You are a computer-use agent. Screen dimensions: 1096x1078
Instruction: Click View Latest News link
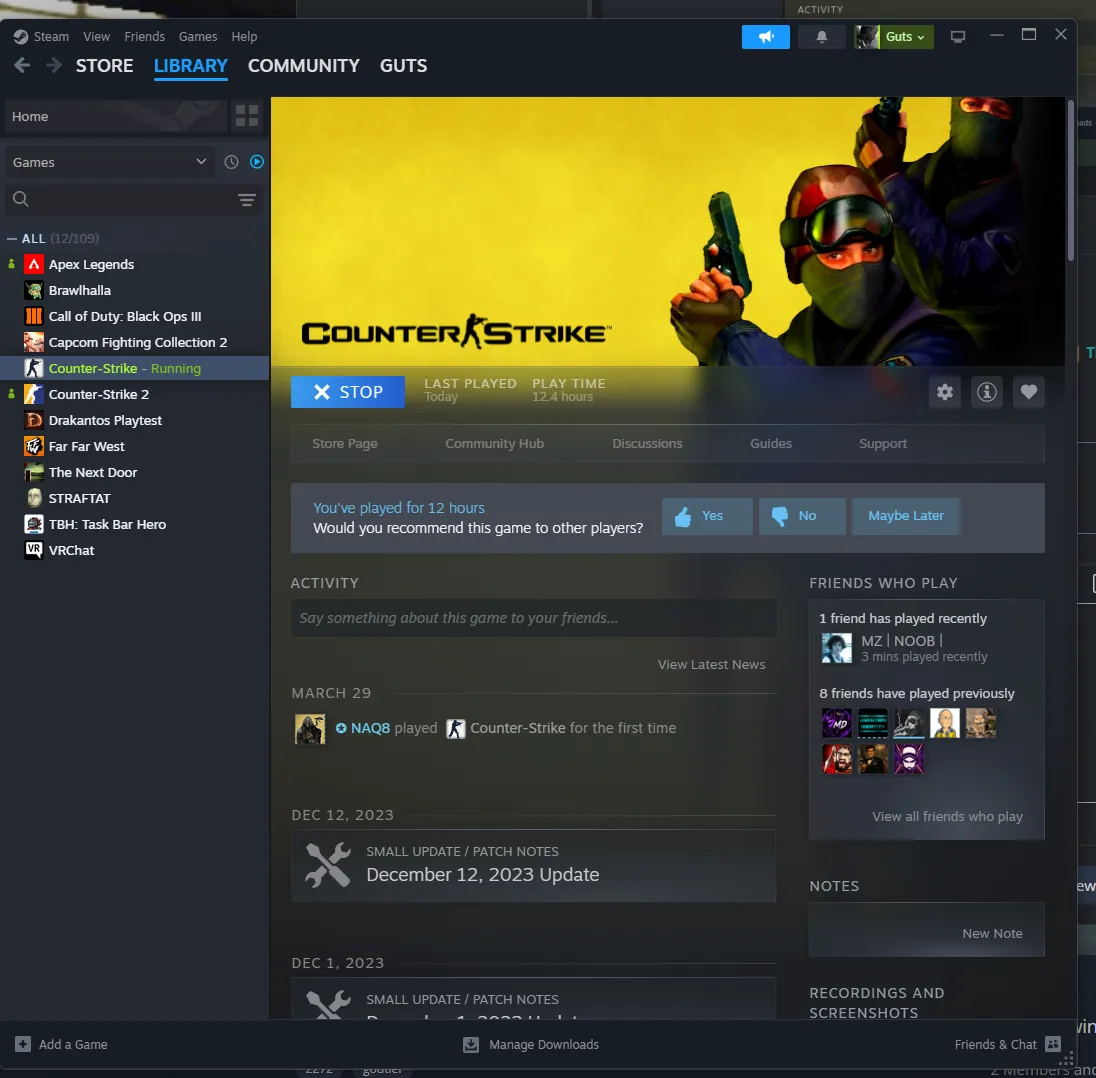click(x=711, y=664)
